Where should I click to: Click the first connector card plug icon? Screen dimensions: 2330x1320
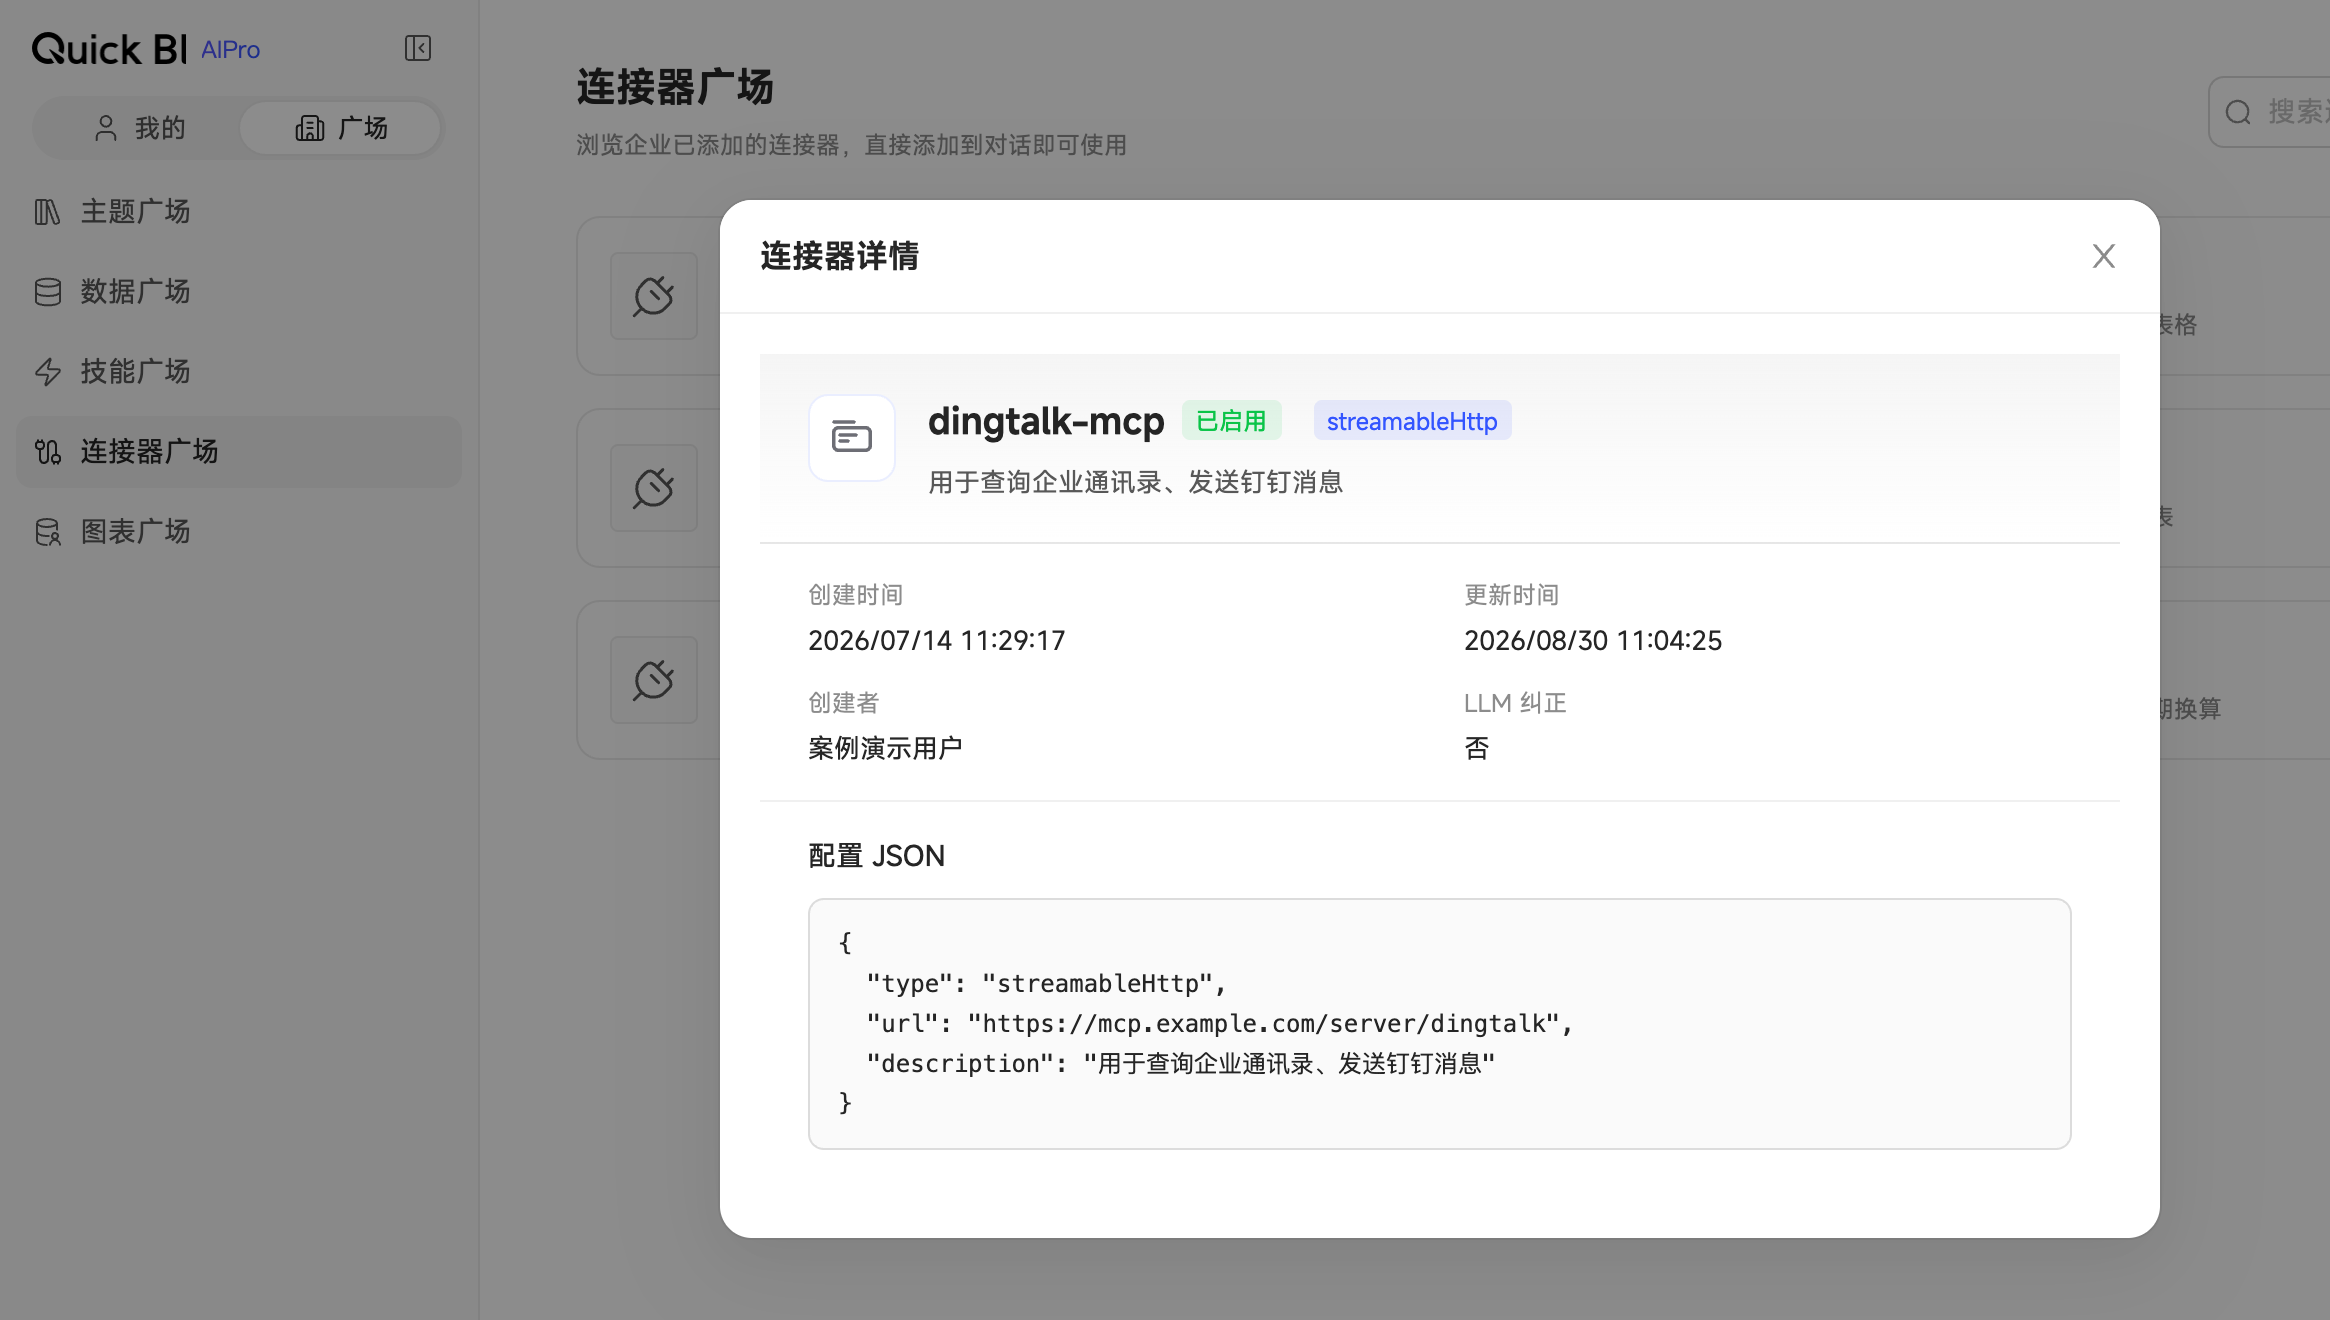click(x=654, y=296)
